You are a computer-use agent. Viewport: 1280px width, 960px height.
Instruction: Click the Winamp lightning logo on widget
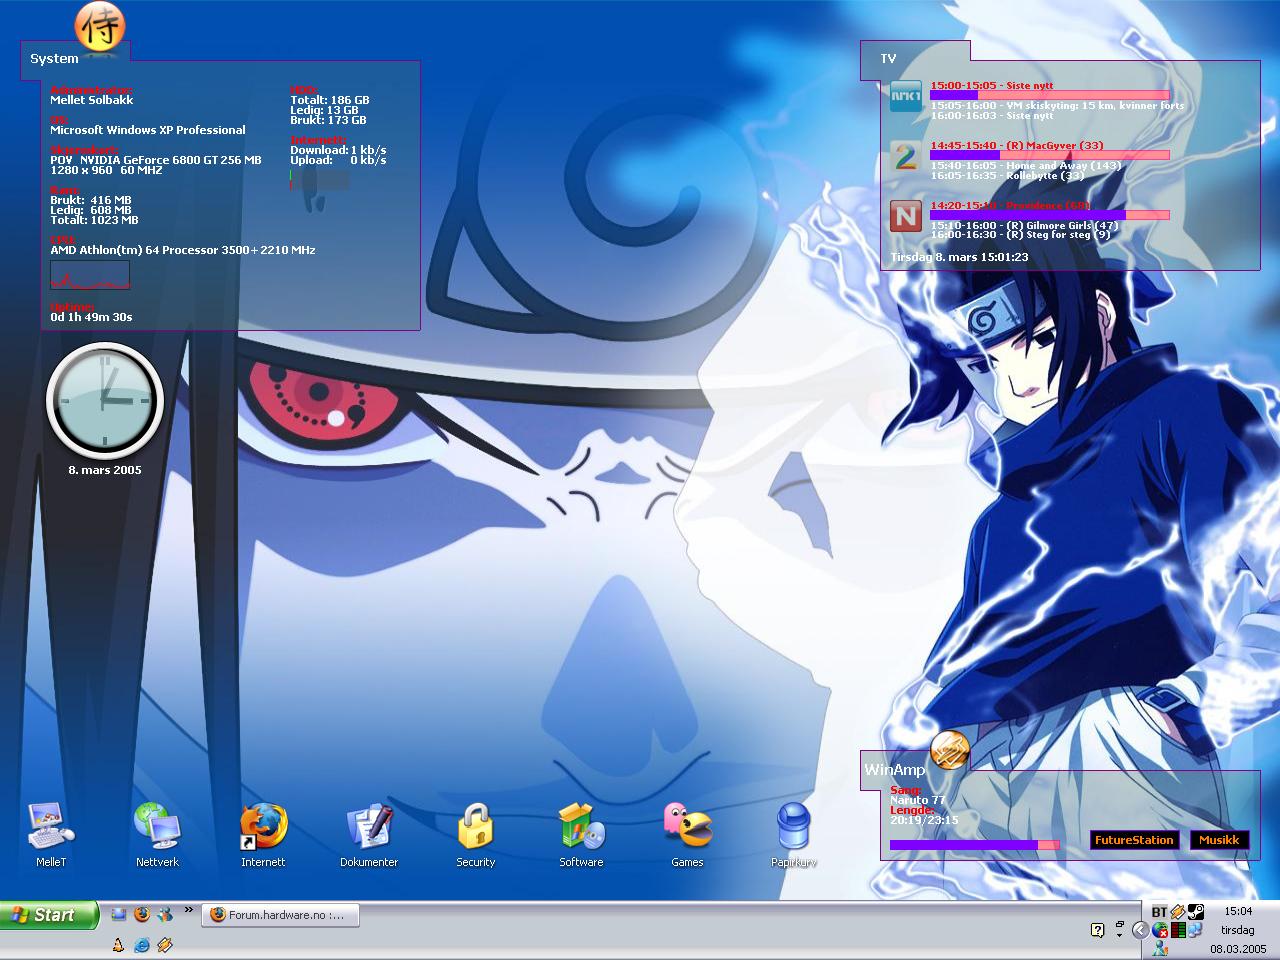(x=950, y=749)
